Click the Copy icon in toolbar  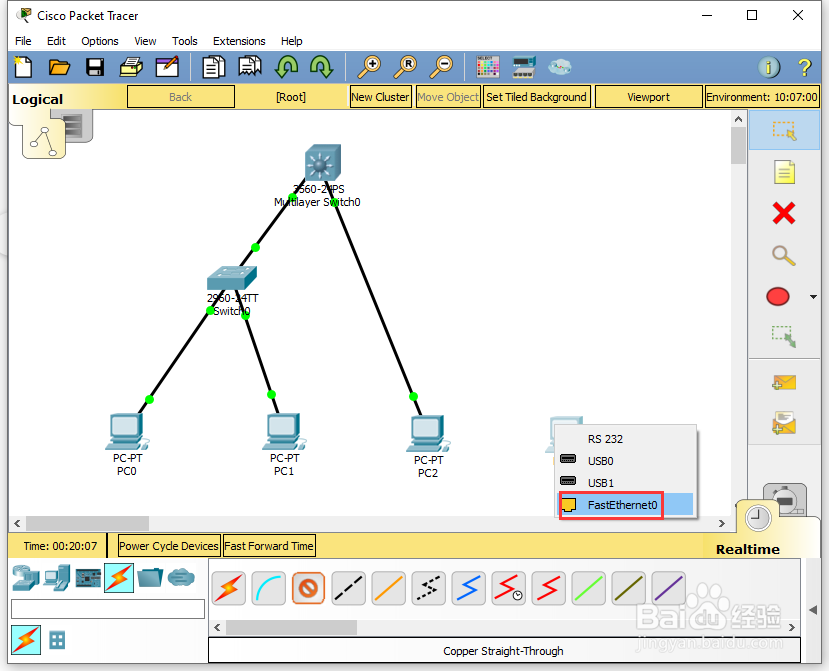[x=214, y=67]
